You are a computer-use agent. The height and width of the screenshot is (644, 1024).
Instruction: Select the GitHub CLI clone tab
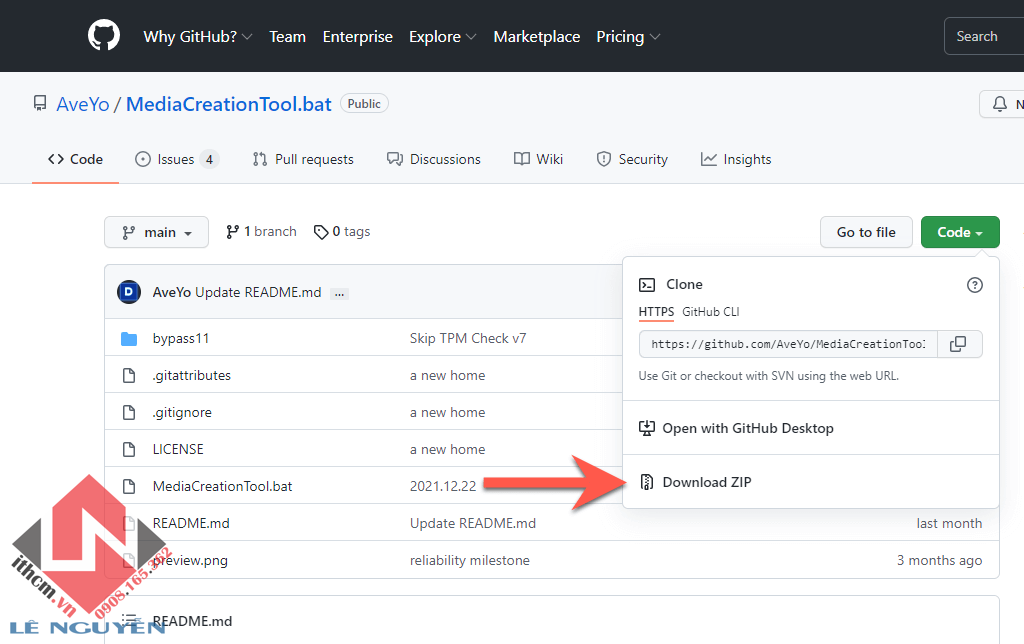click(711, 312)
